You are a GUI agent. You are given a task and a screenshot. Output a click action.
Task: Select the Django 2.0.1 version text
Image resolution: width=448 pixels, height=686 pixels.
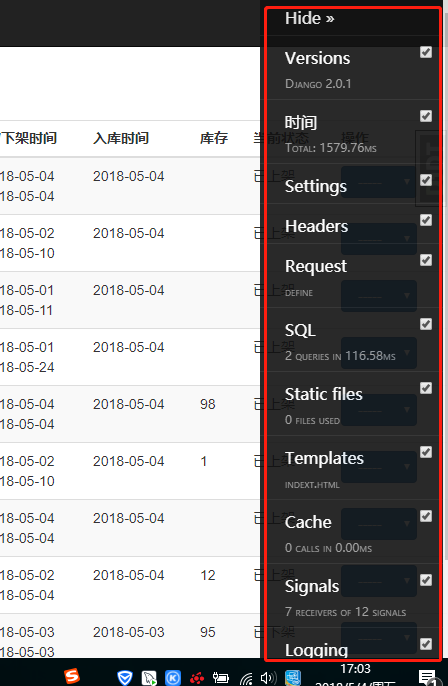pos(318,84)
